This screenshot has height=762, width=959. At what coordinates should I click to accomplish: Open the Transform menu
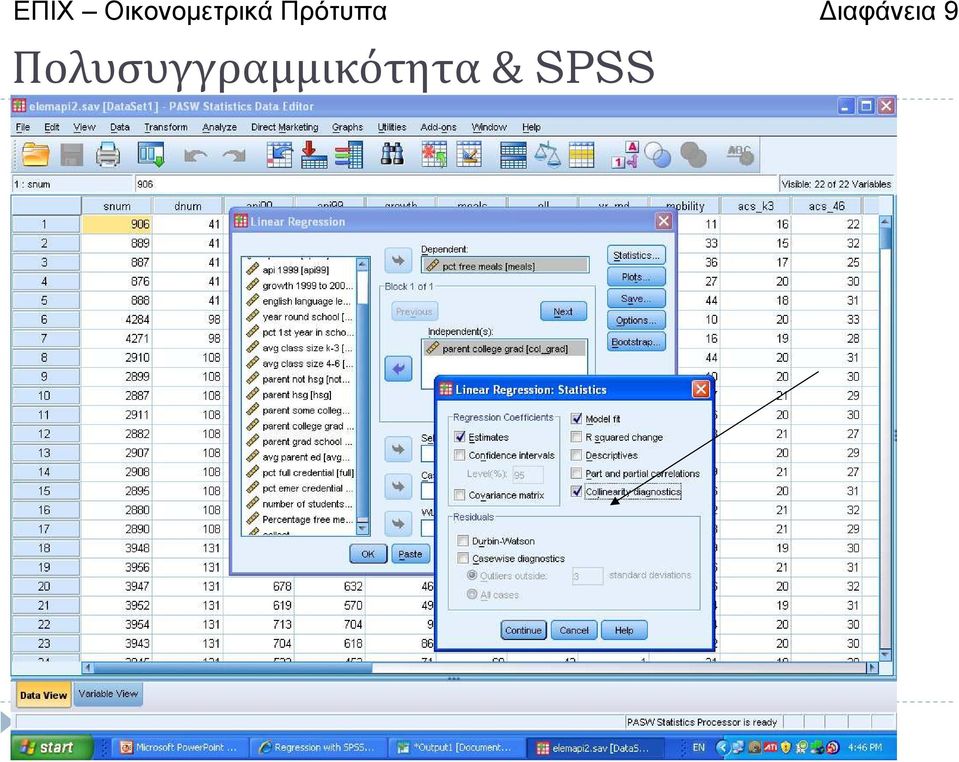[x=166, y=127]
